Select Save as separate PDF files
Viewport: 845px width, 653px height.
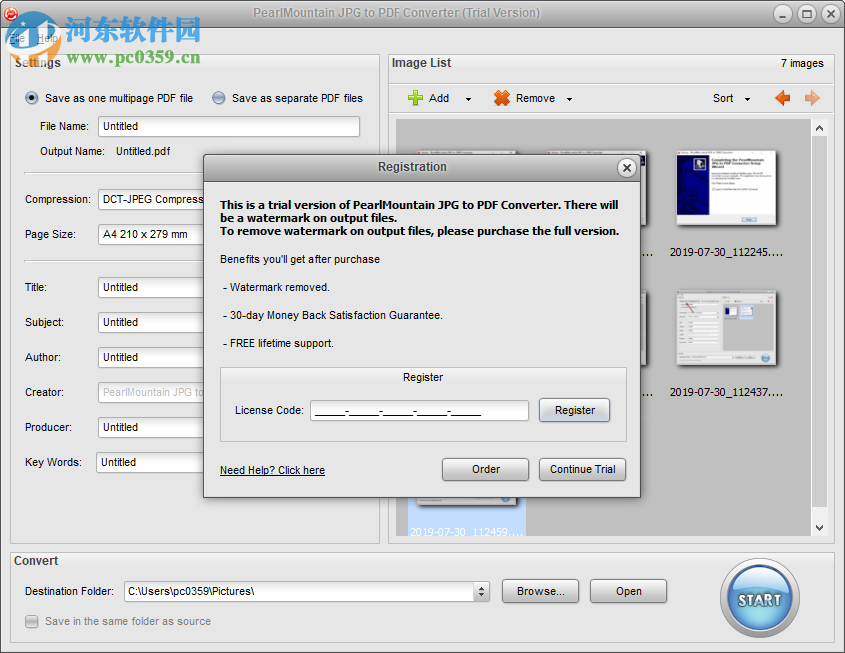click(x=218, y=96)
